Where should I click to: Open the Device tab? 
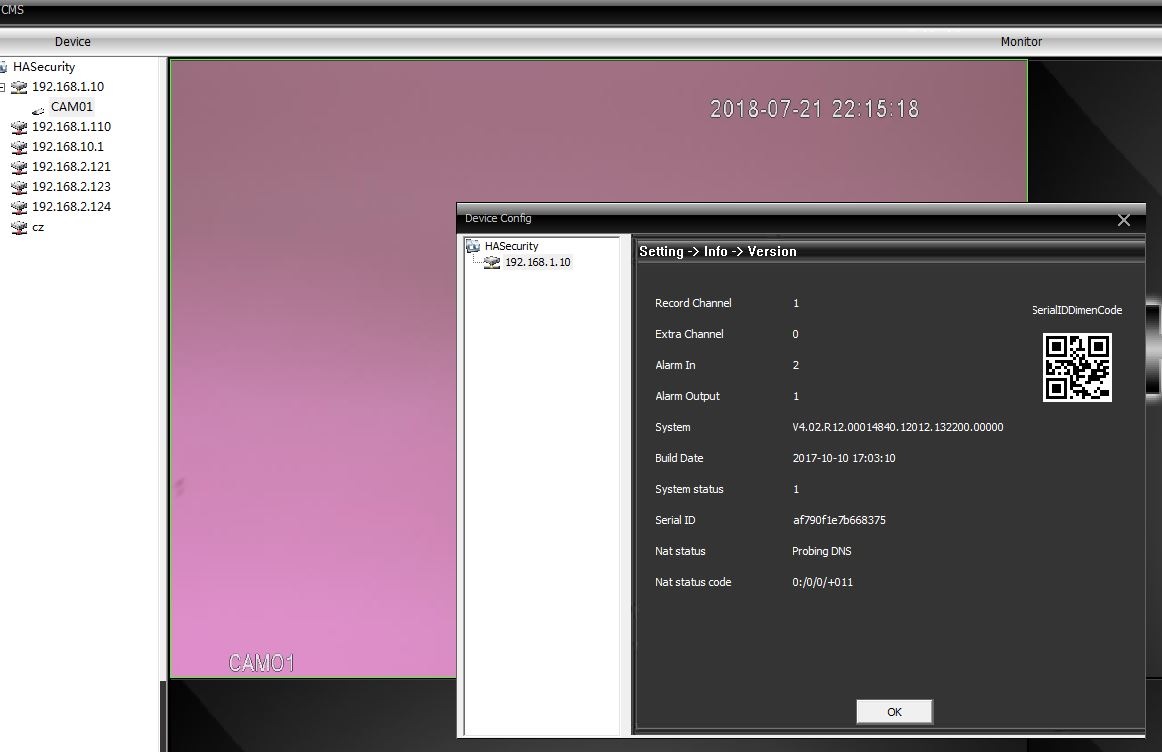(72, 42)
